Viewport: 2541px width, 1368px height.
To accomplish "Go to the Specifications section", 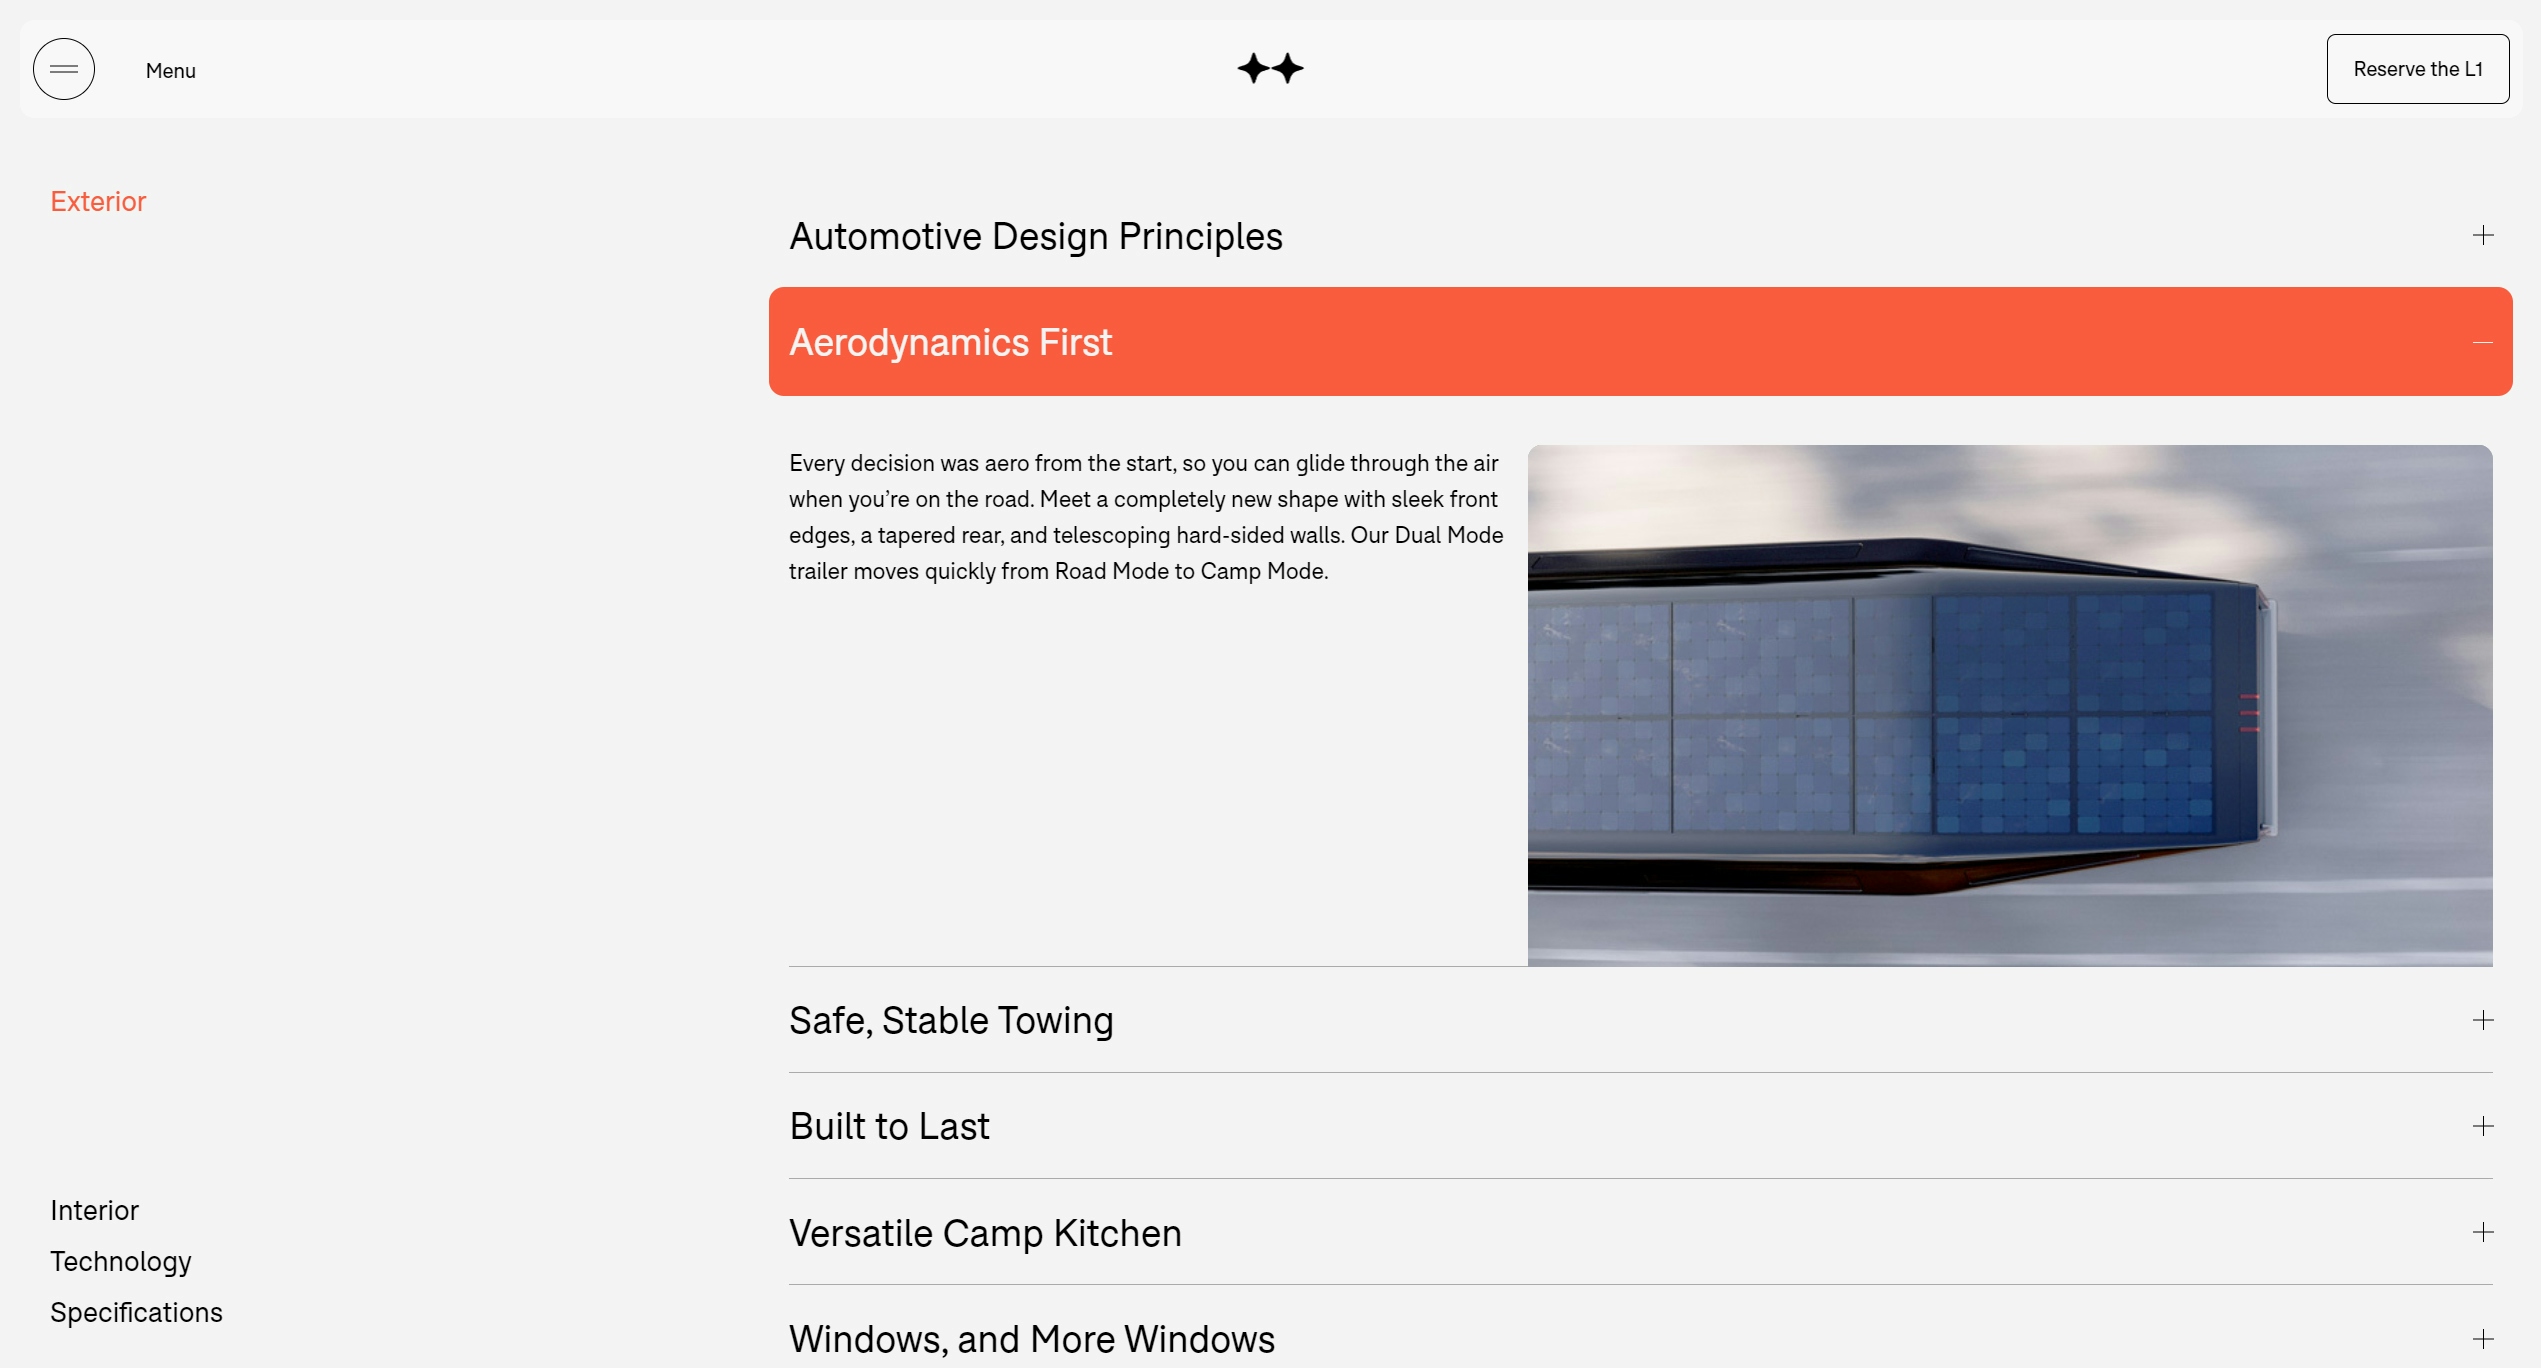I will 136,1313.
